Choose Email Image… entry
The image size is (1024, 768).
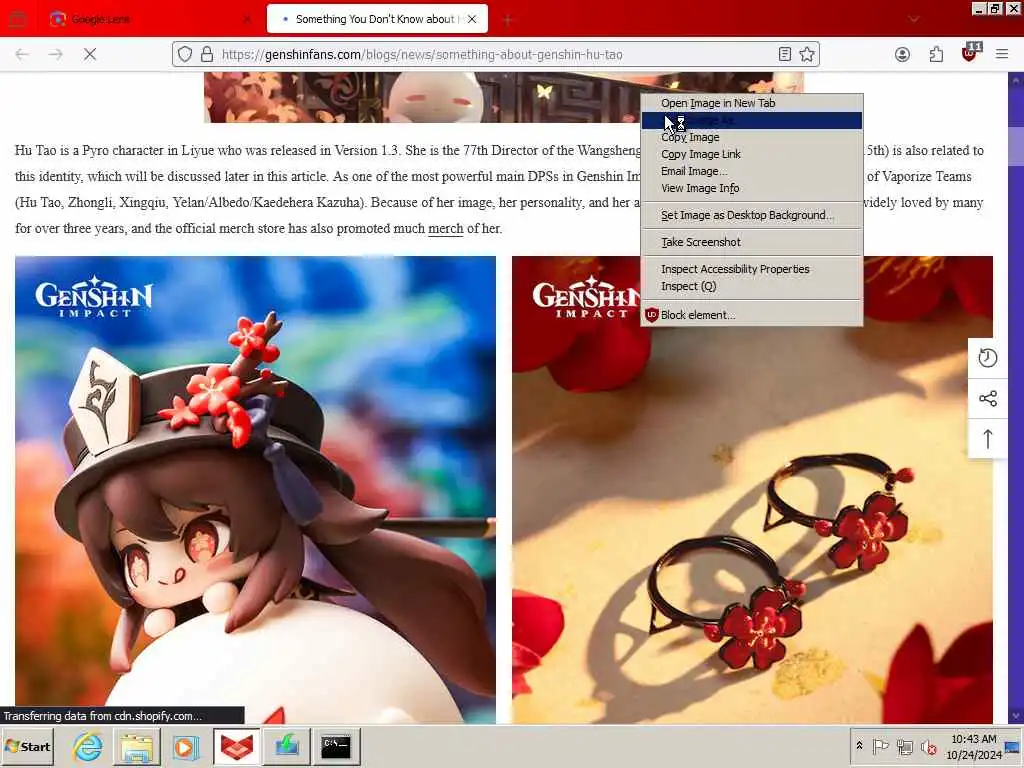point(752,171)
